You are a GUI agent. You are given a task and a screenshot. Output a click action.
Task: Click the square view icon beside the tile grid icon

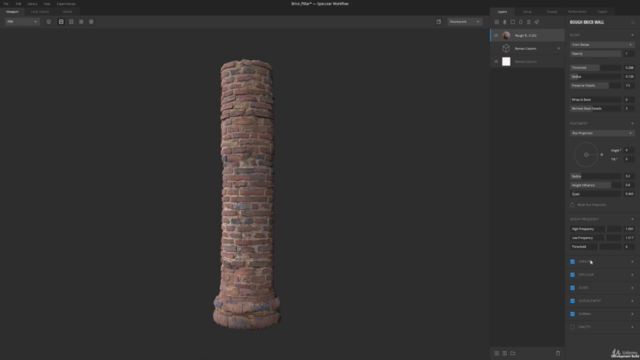(81, 22)
